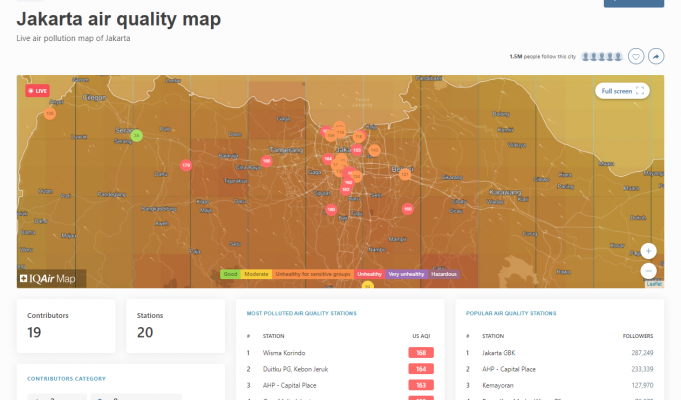Select the Good legend swatch
The image size is (681, 400).
tap(230, 274)
